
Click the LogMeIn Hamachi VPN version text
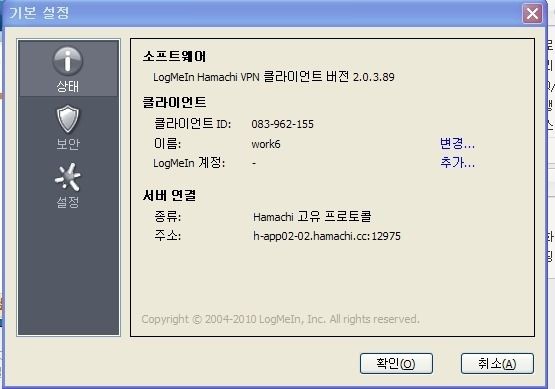(274, 77)
